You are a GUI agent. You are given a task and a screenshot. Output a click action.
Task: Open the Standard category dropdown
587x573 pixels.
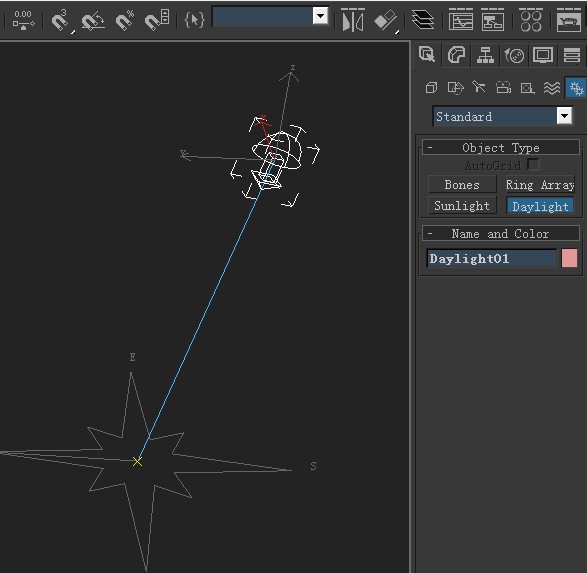coord(502,116)
